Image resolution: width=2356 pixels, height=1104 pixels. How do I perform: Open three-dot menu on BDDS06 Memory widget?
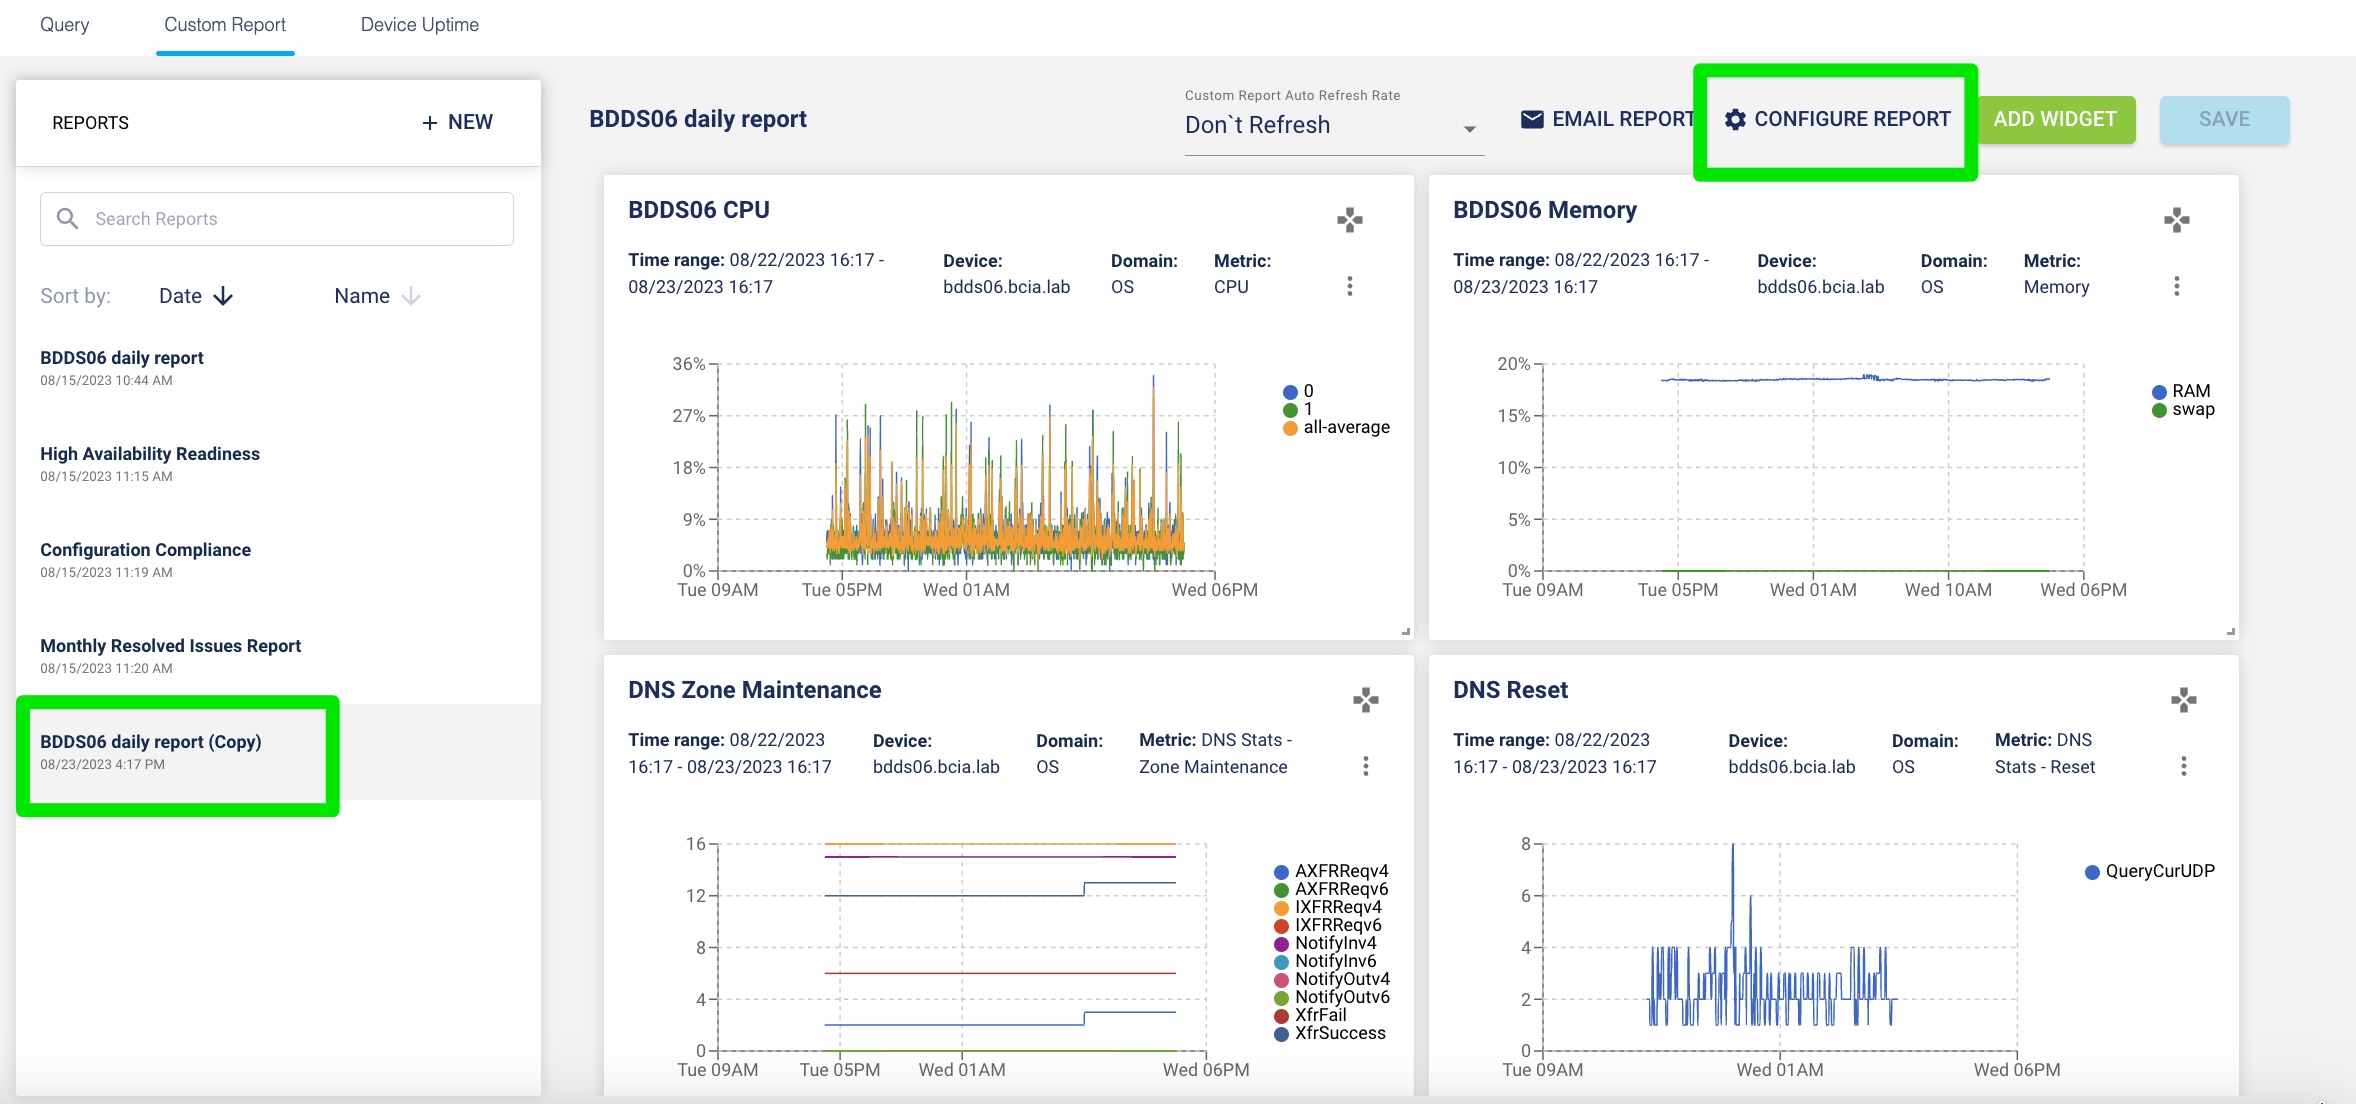coord(2176,286)
